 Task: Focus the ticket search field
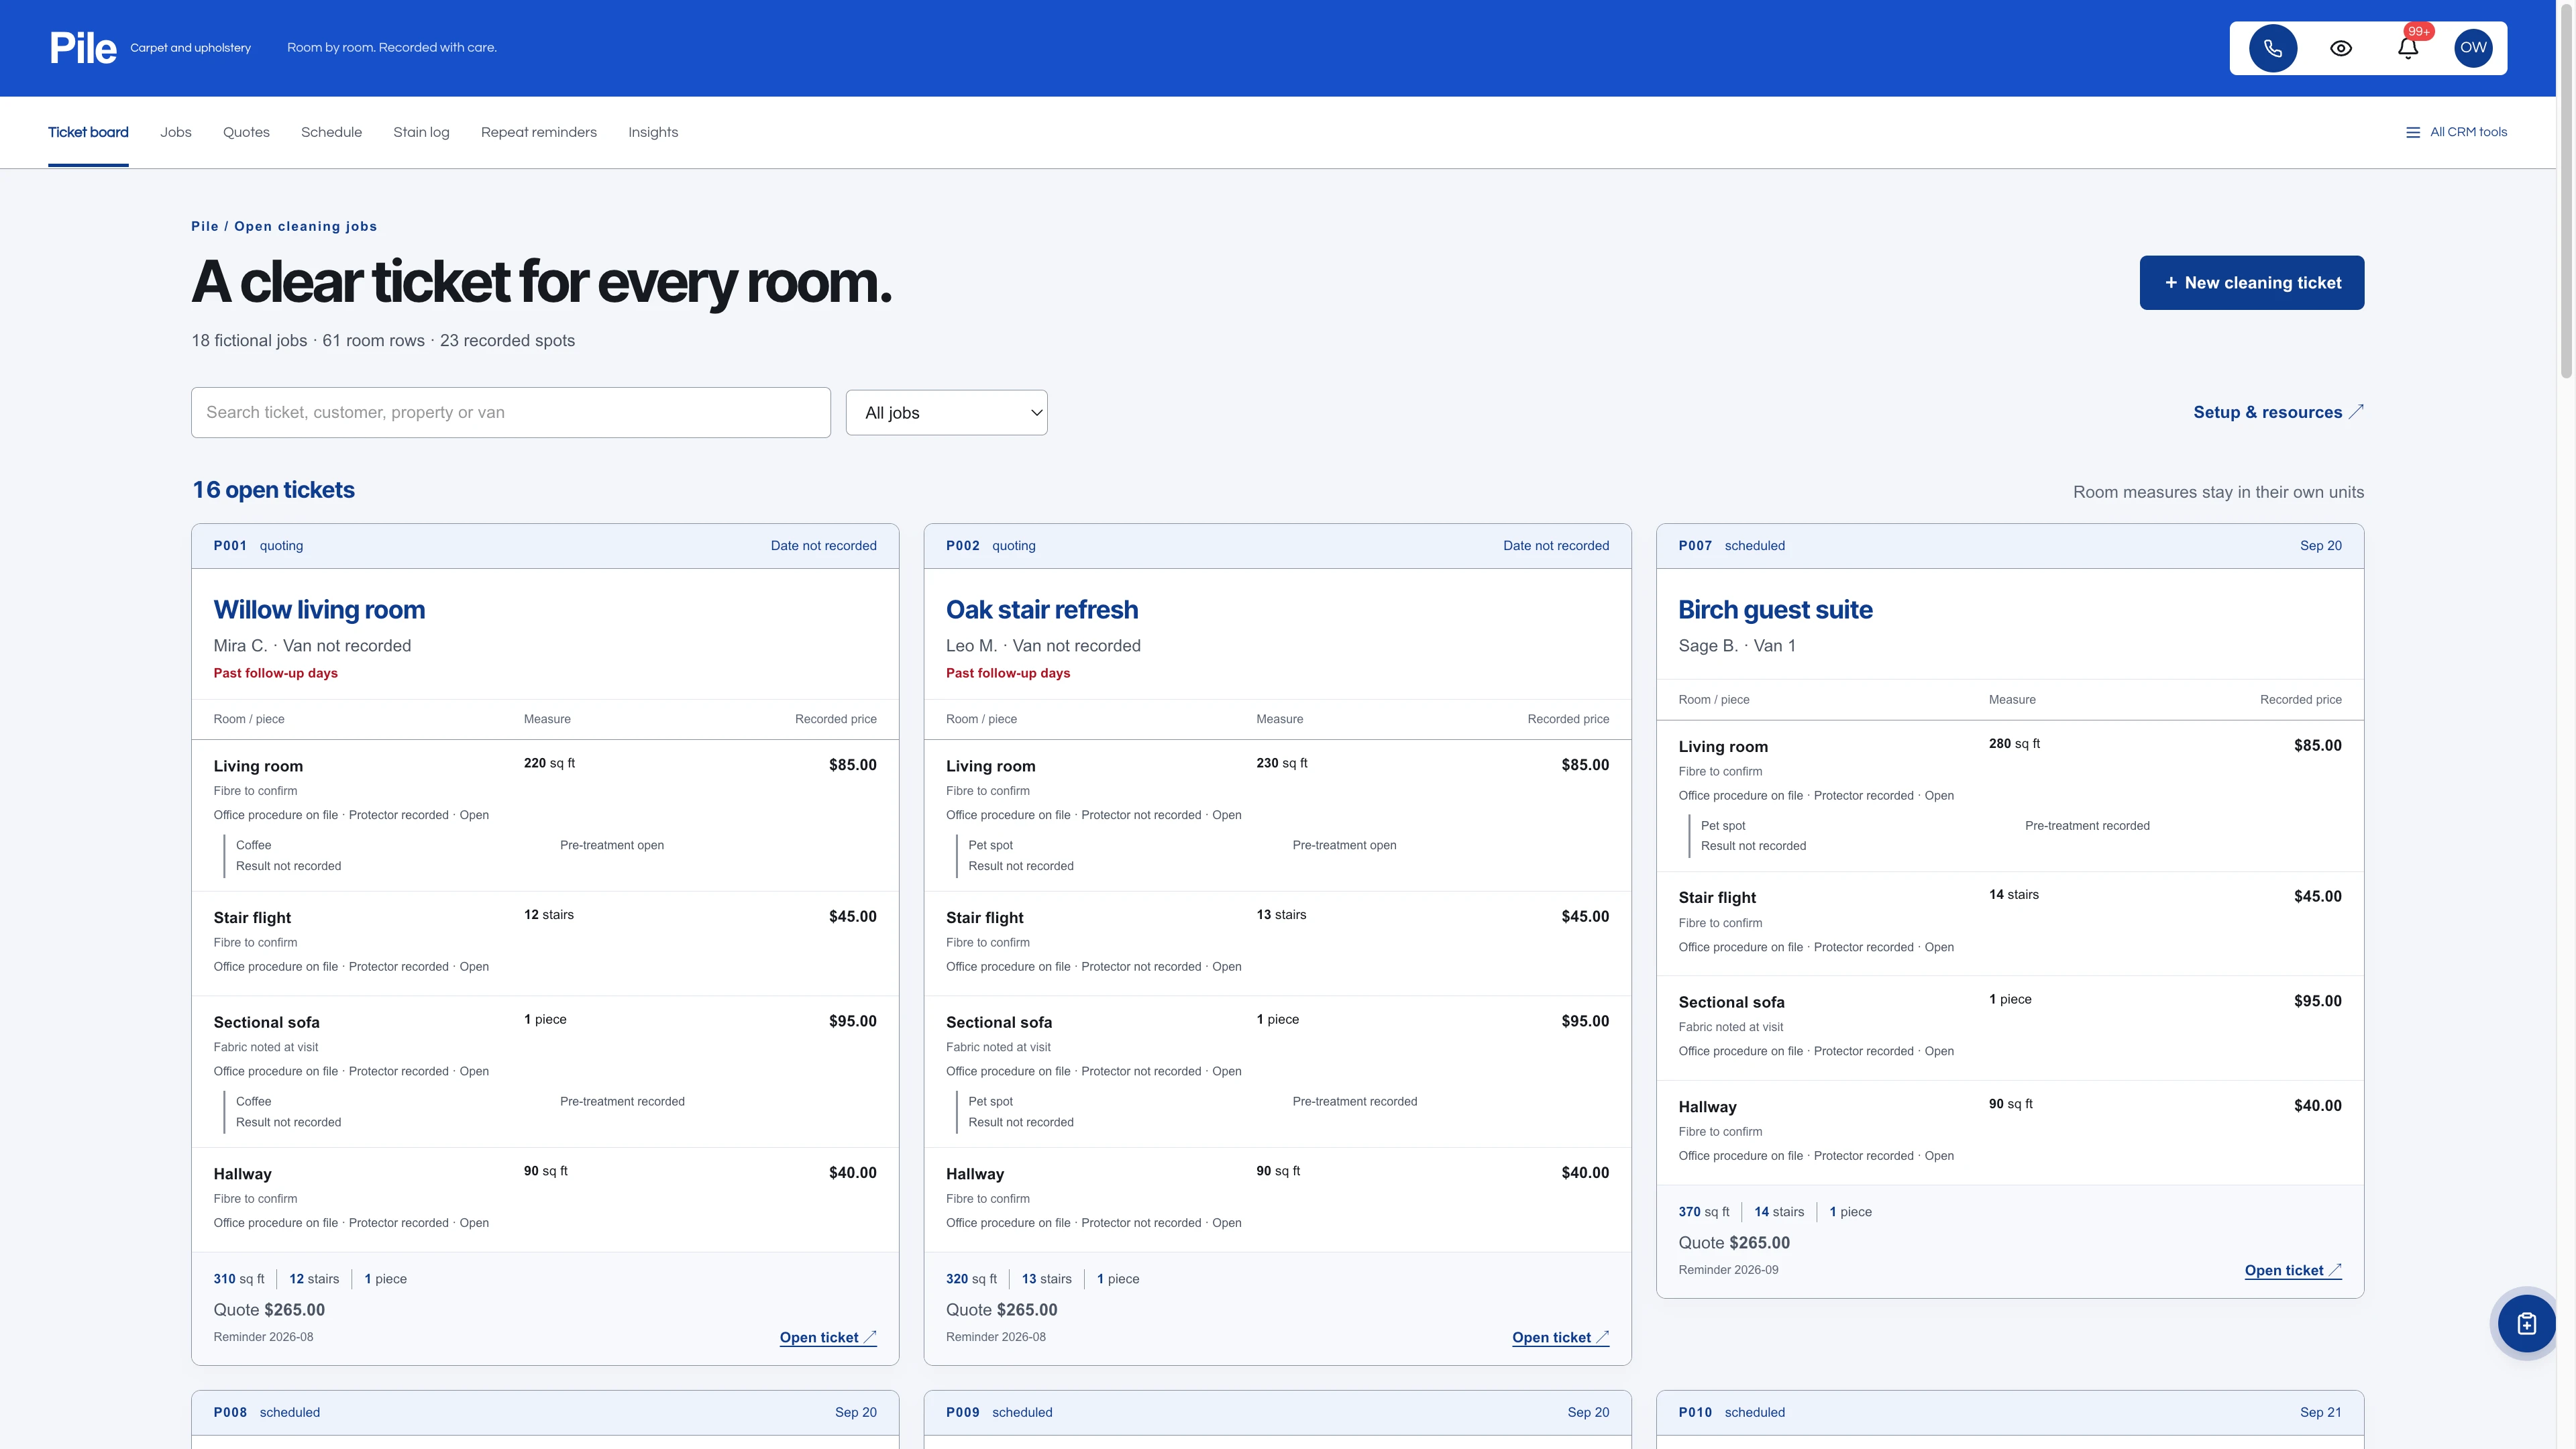coord(511,412)
